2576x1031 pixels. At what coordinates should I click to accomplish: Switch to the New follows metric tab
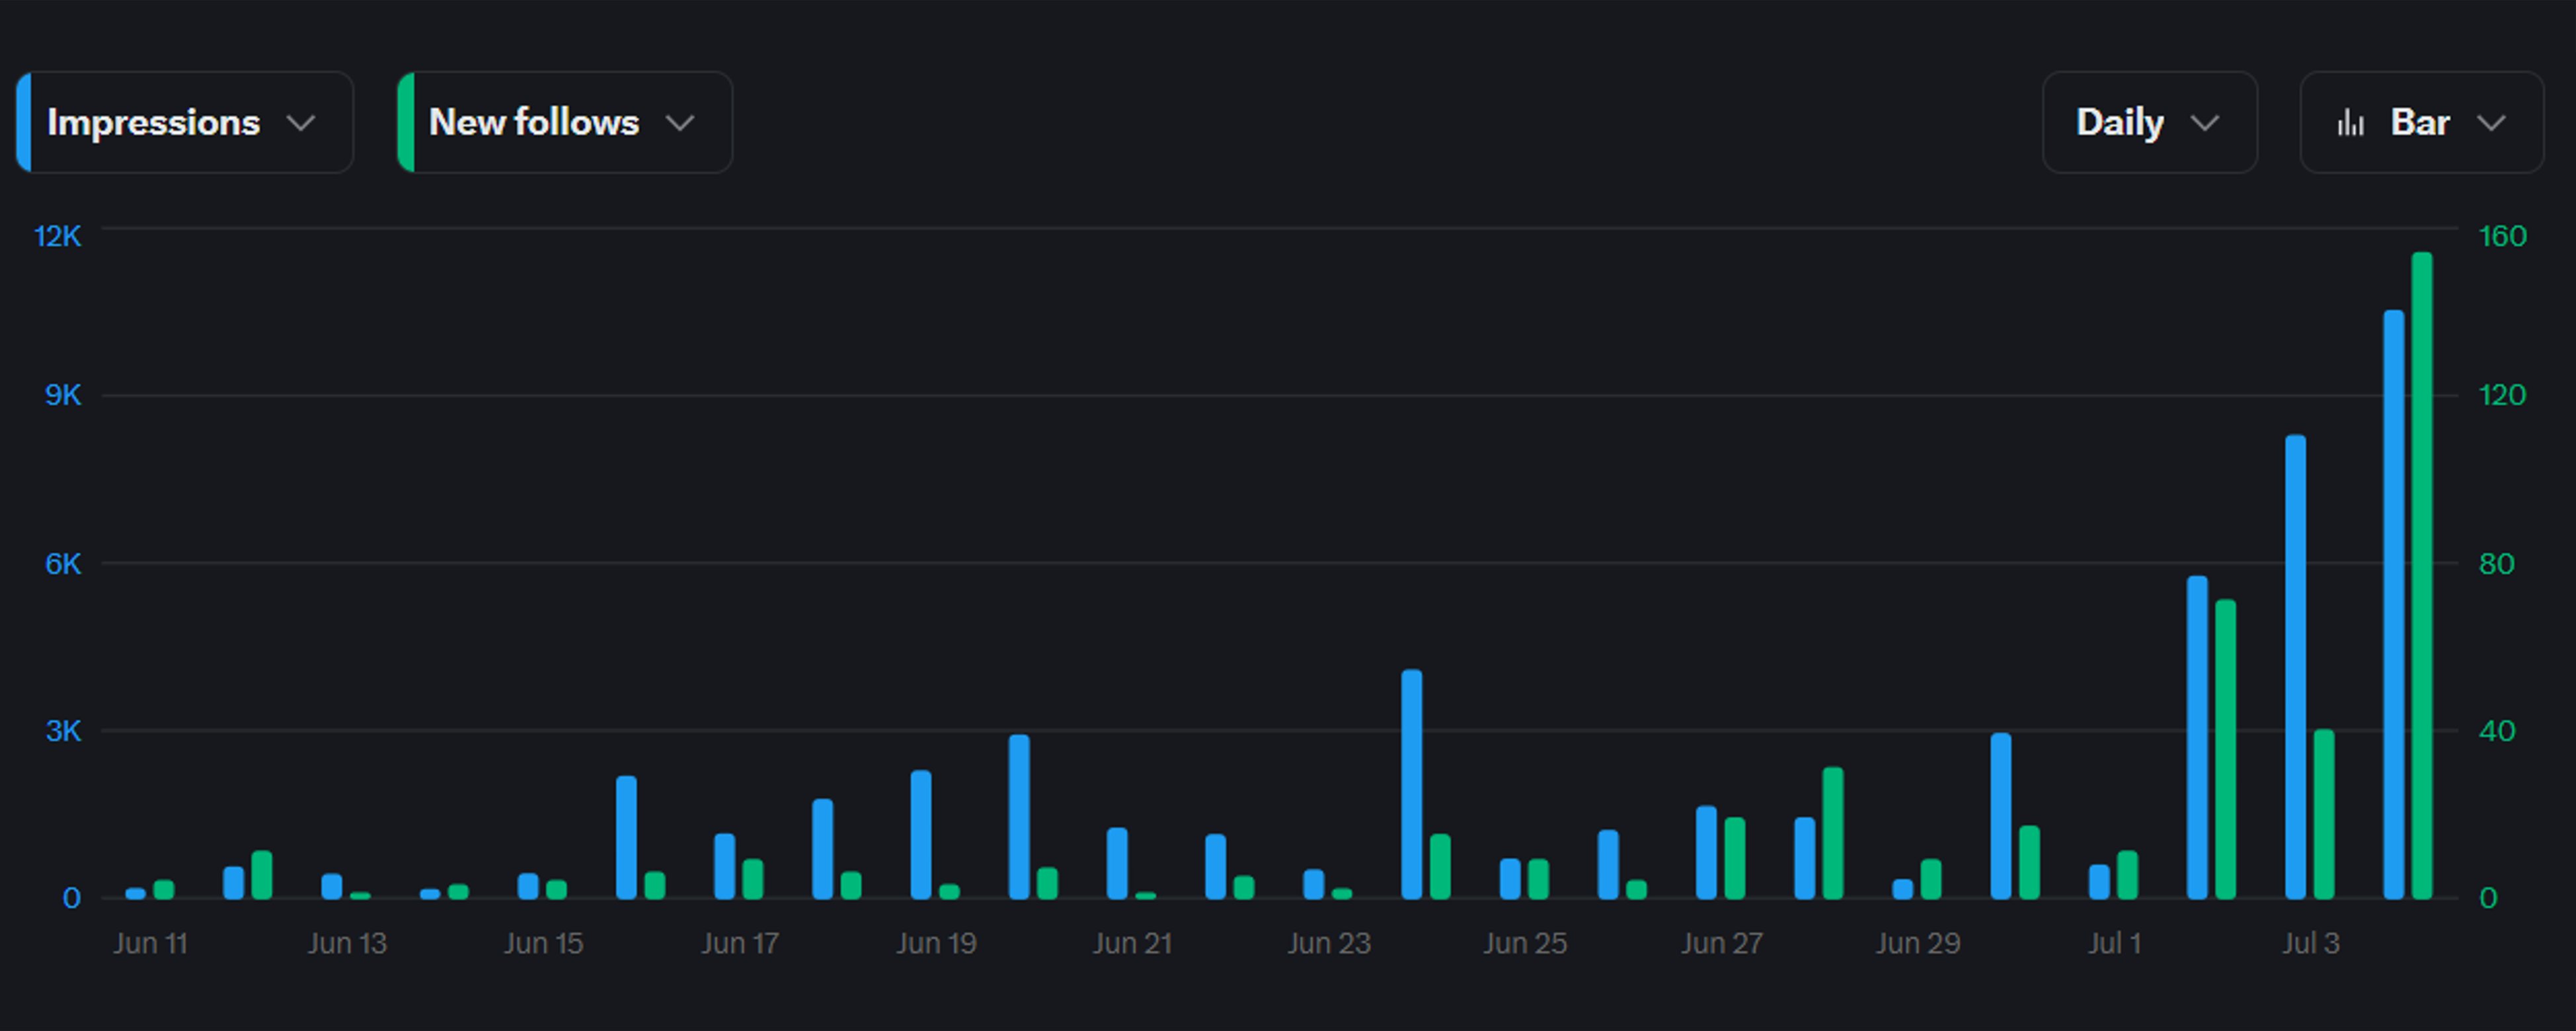tap(532, 122)
